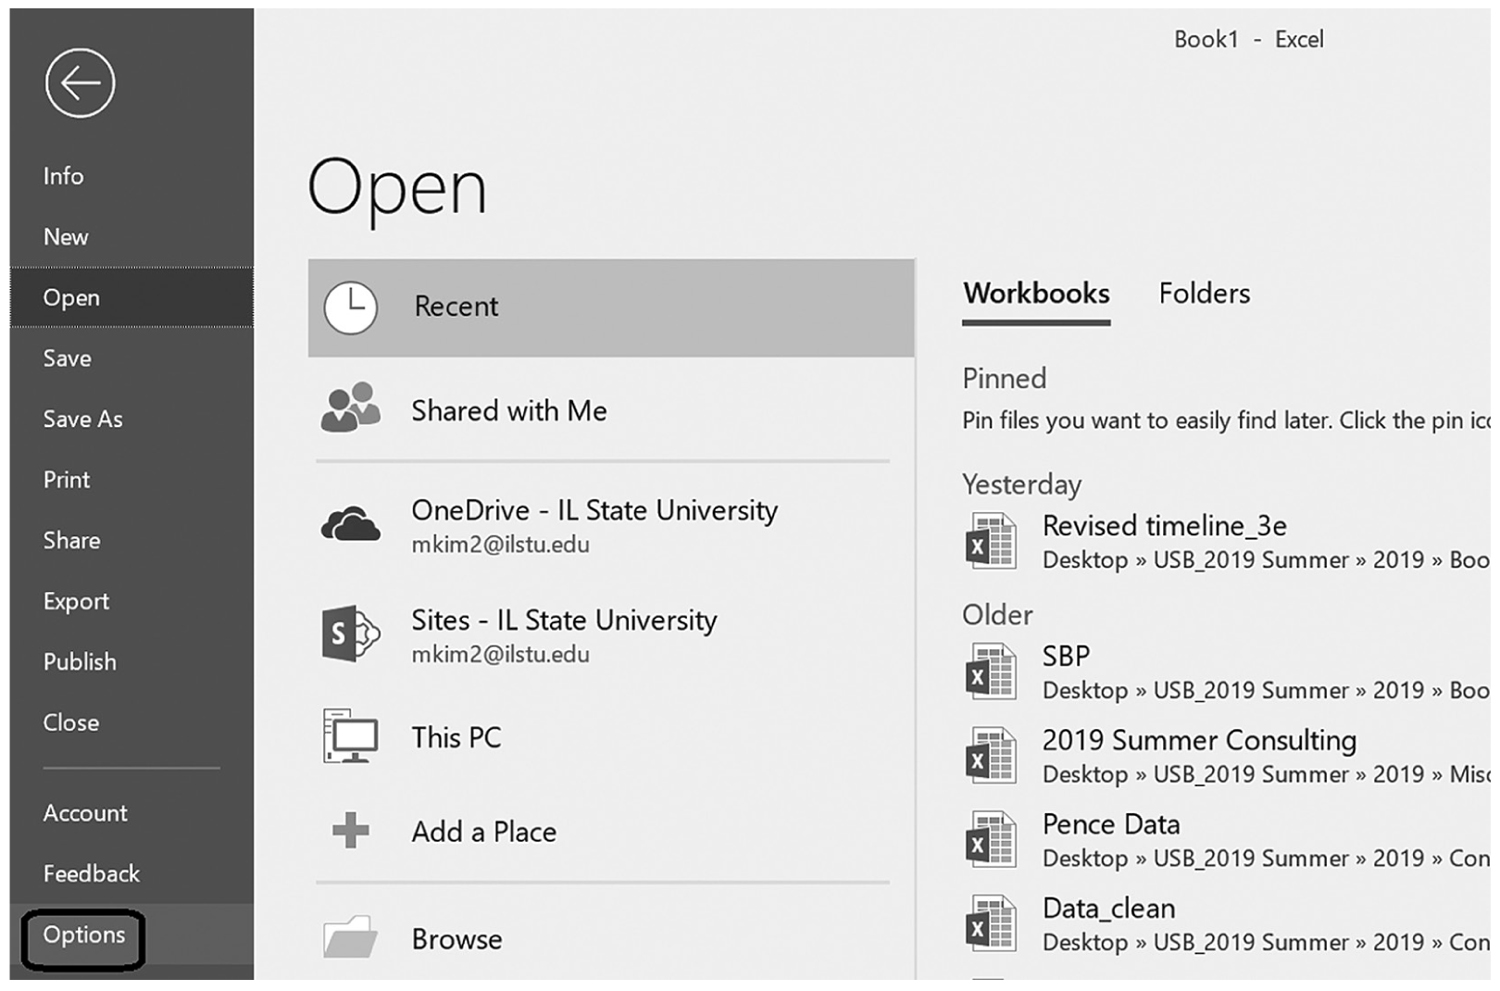Open the Feedback page
1500x991 pixels.
(131, 874)
